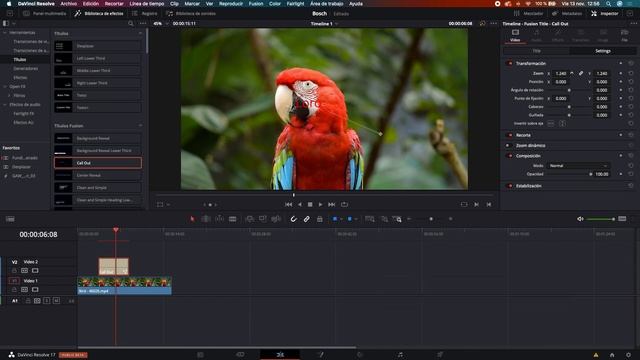Disable the Estabilización section toggle

(509, 186)
